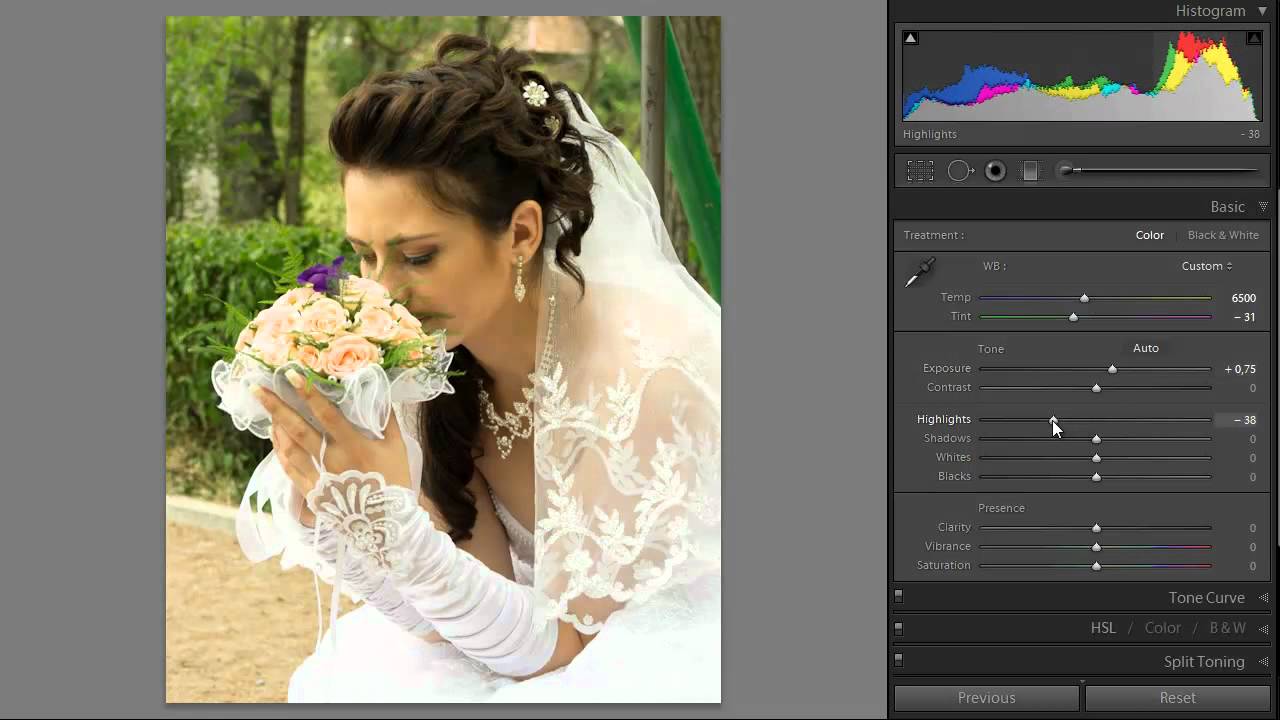Switch to the Color tab in HSL panel
Screen dimensions: 1280x720
click(x=1163, y=628)
